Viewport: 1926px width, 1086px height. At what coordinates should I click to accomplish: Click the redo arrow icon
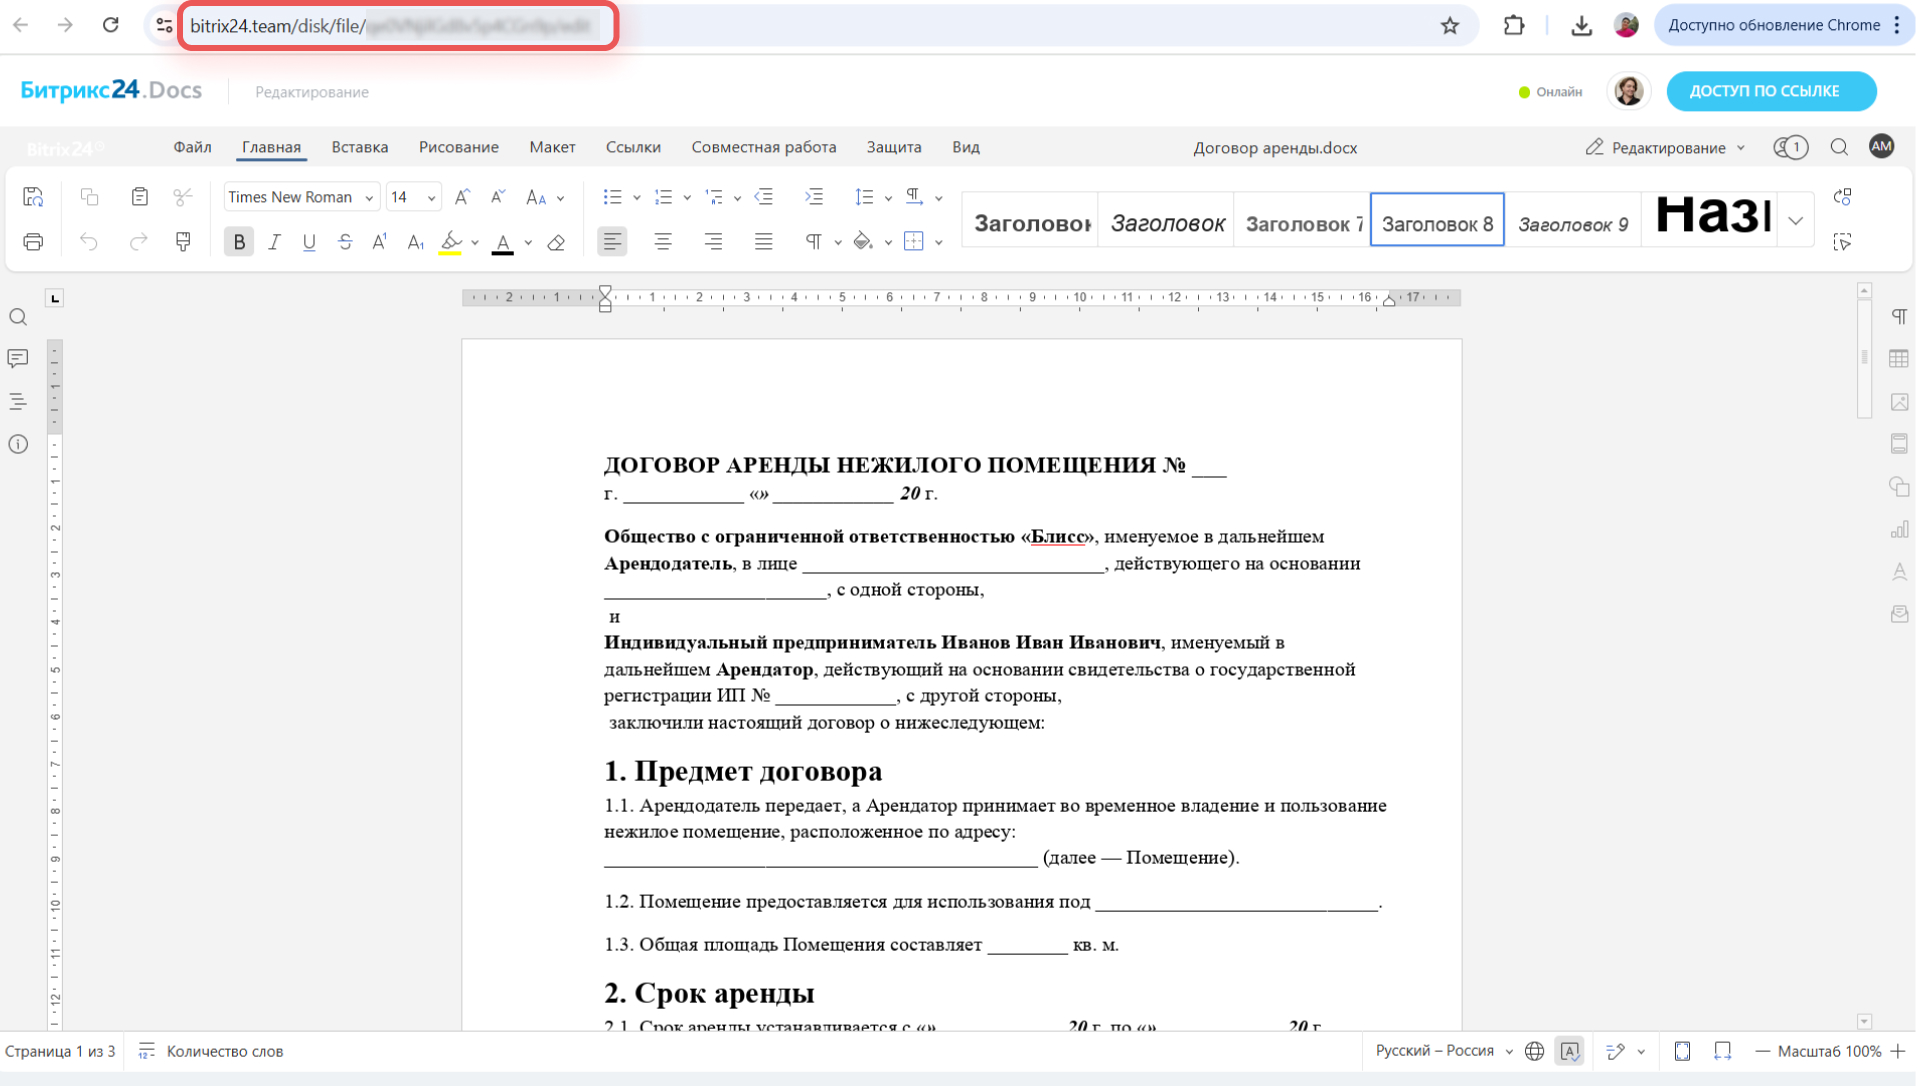(x=138, y=242)
